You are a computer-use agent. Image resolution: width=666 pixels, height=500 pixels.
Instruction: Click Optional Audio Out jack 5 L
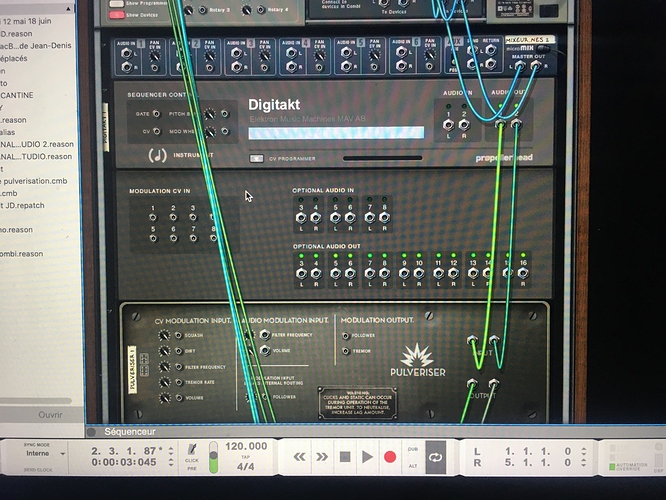(336, 273)
